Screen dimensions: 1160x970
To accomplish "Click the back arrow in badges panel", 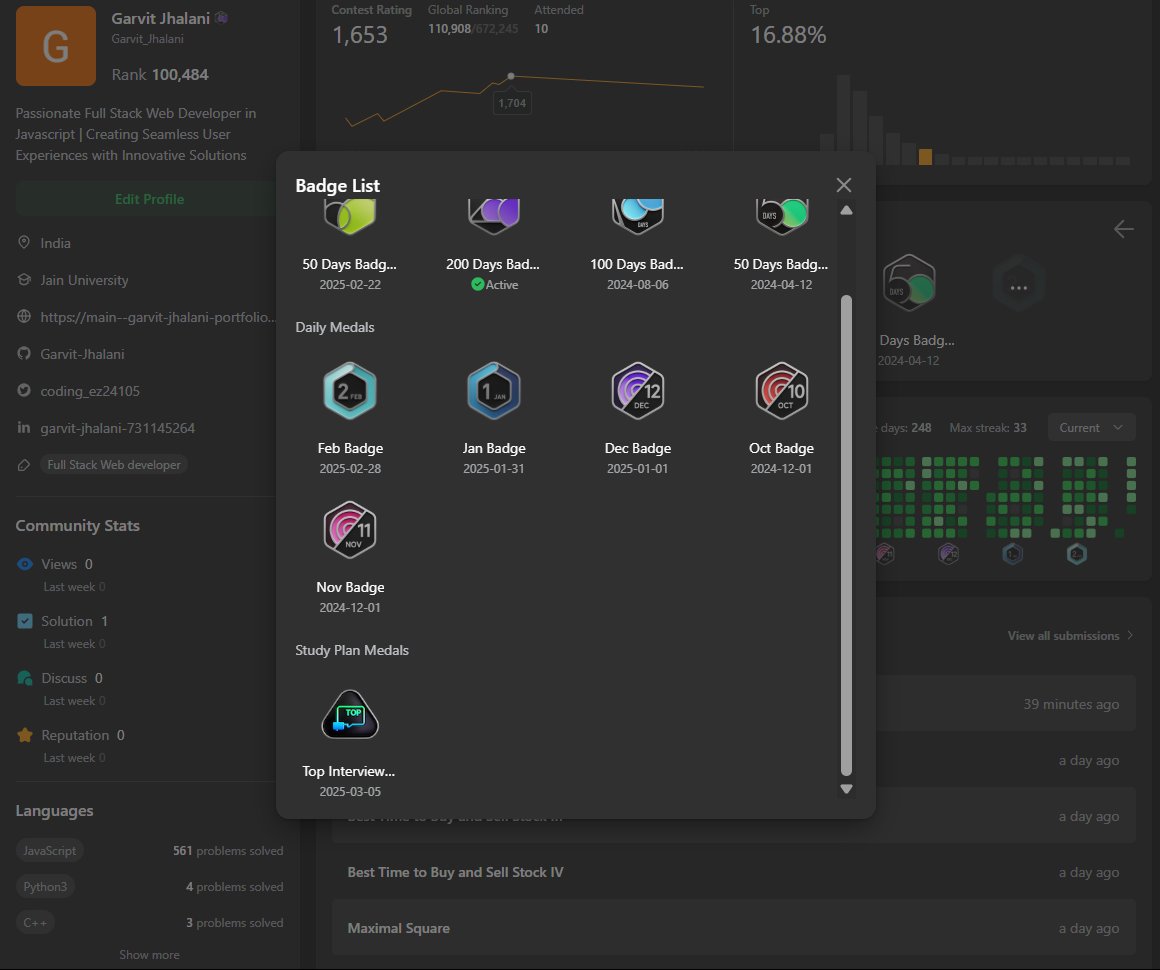I will (1123, 229).
